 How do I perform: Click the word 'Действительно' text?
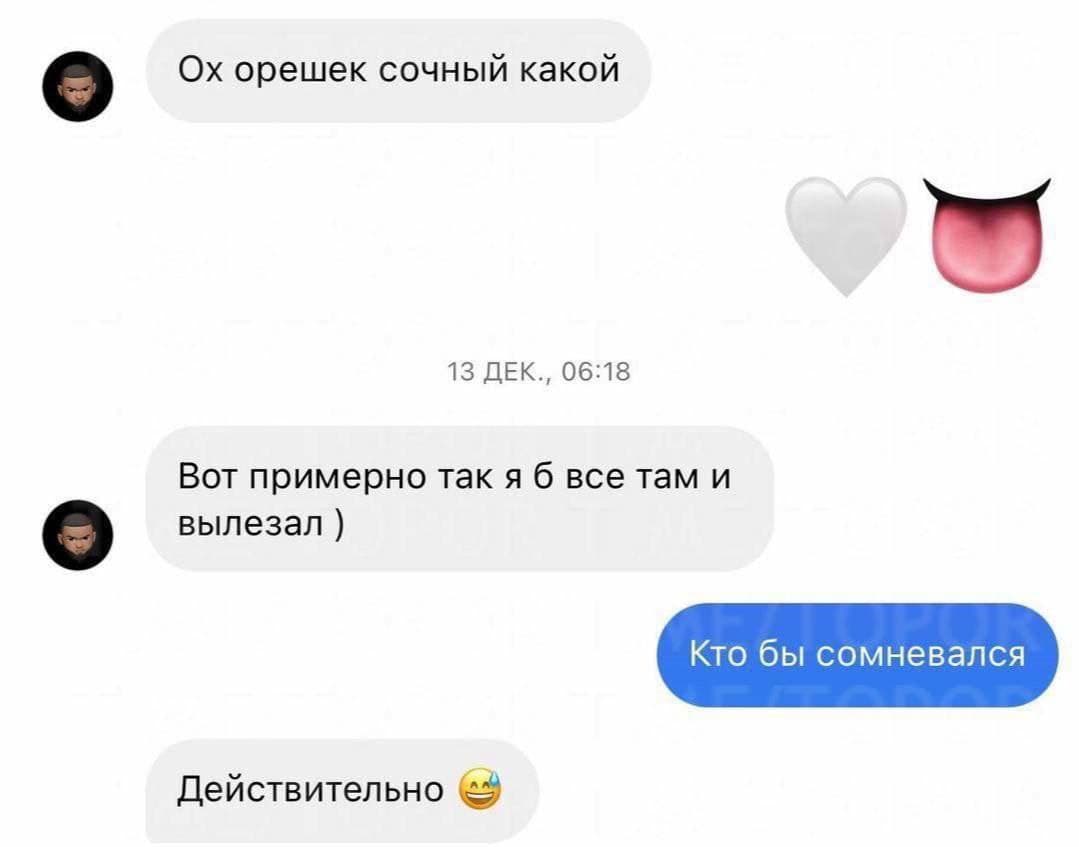311,790
